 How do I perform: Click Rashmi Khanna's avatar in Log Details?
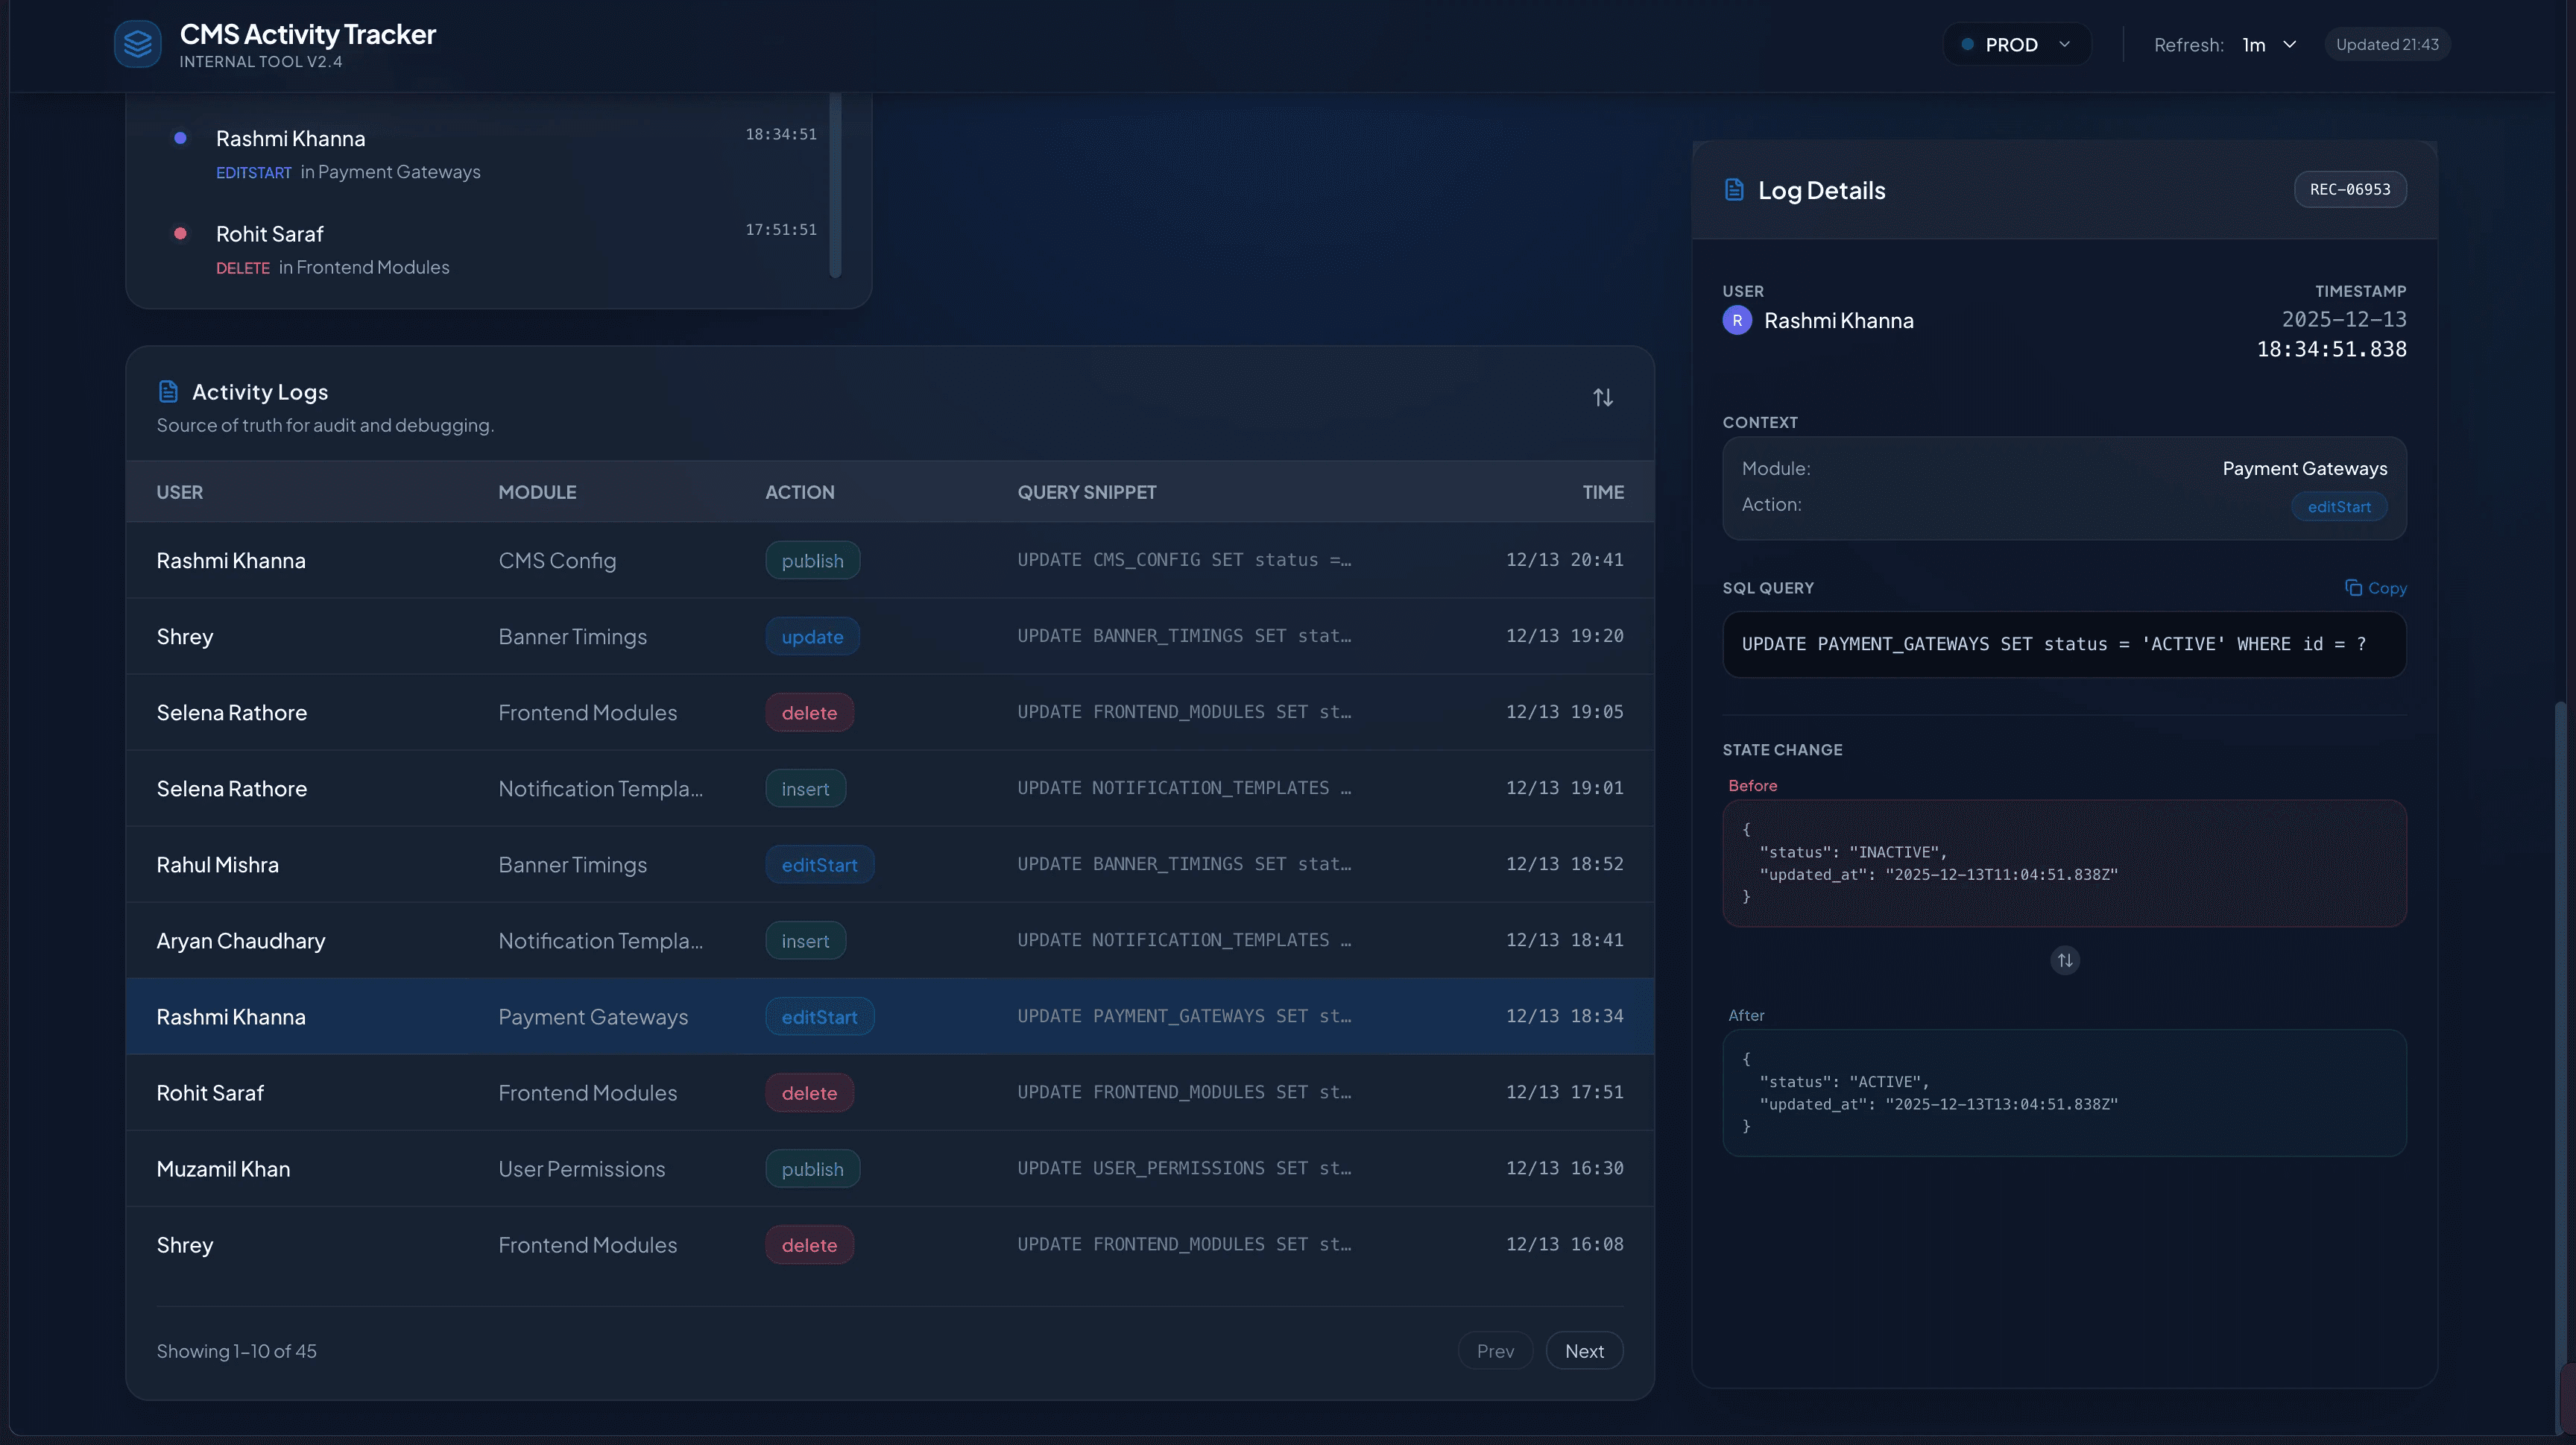coord(1737,321)
